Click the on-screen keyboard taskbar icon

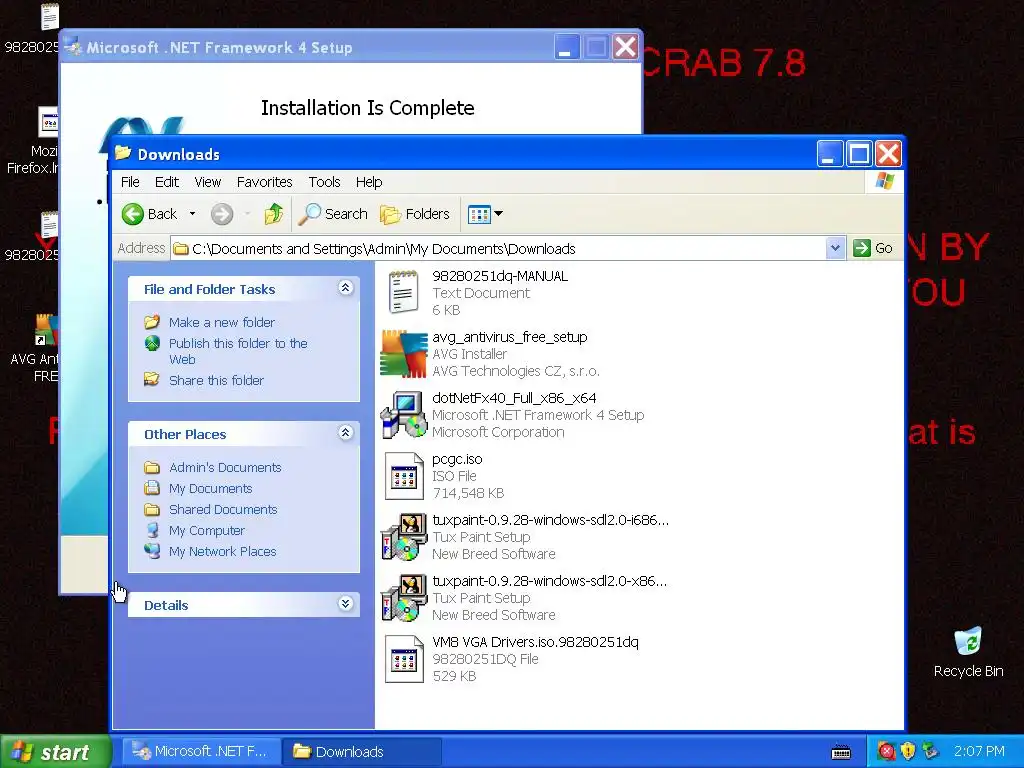pos(840,752)
